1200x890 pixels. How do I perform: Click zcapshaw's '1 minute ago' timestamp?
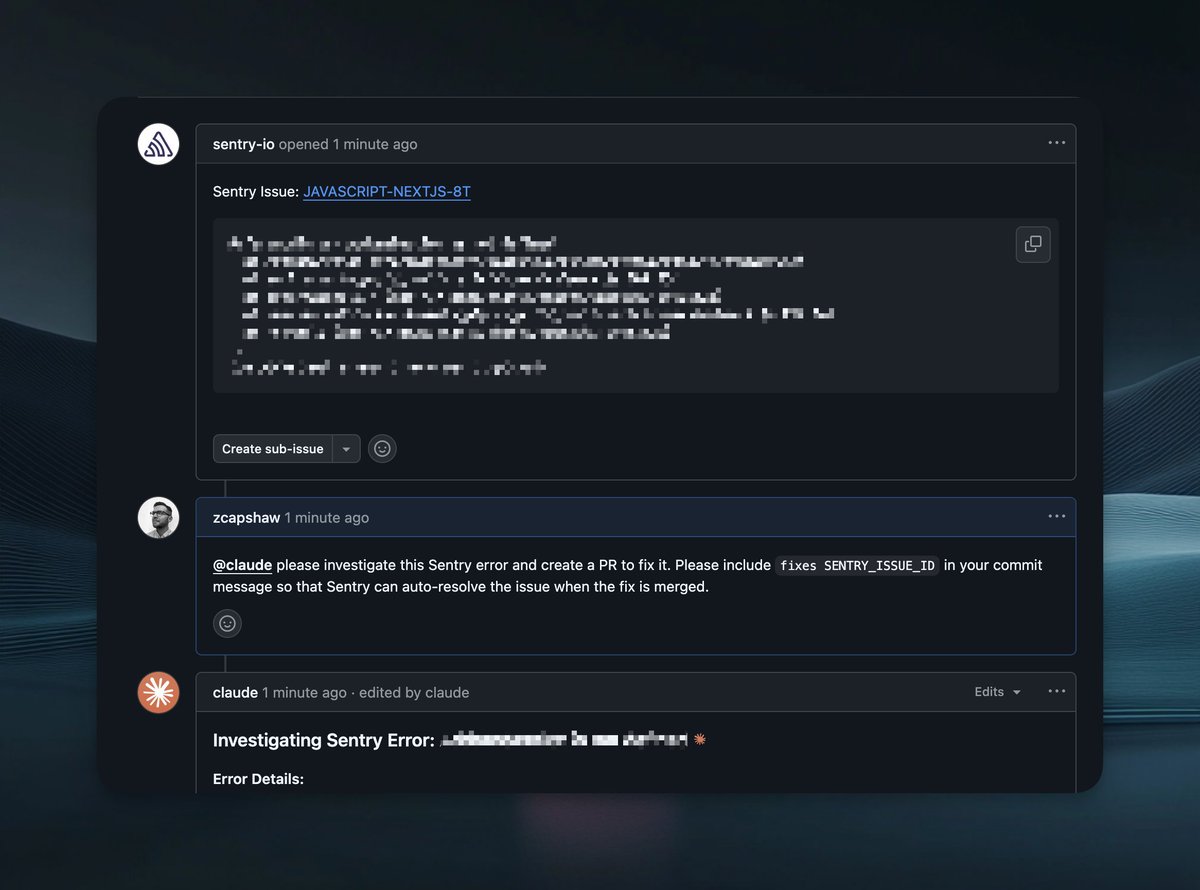click(x=327, y=518)
